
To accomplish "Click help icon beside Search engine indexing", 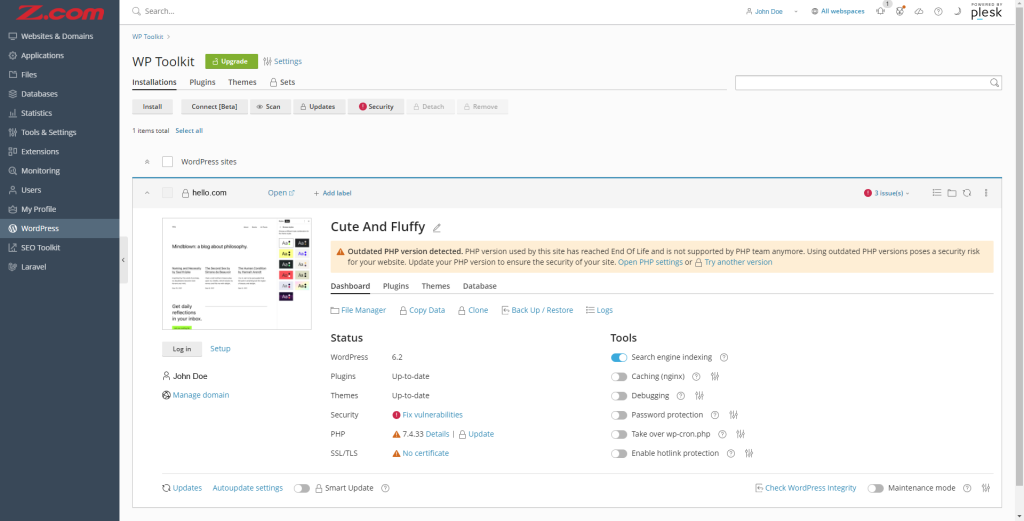I will point(724,358).
